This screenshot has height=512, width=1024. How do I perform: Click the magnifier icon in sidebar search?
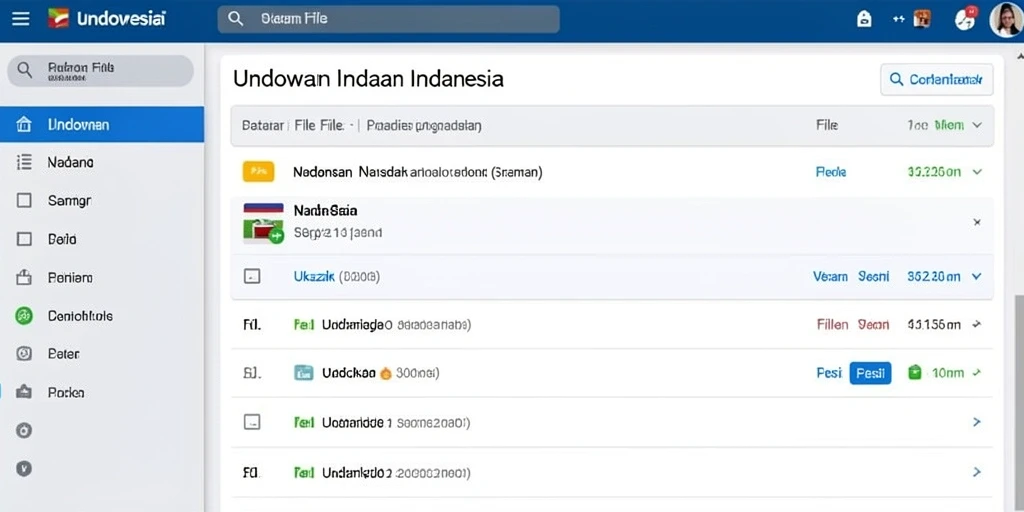[24, 71]
